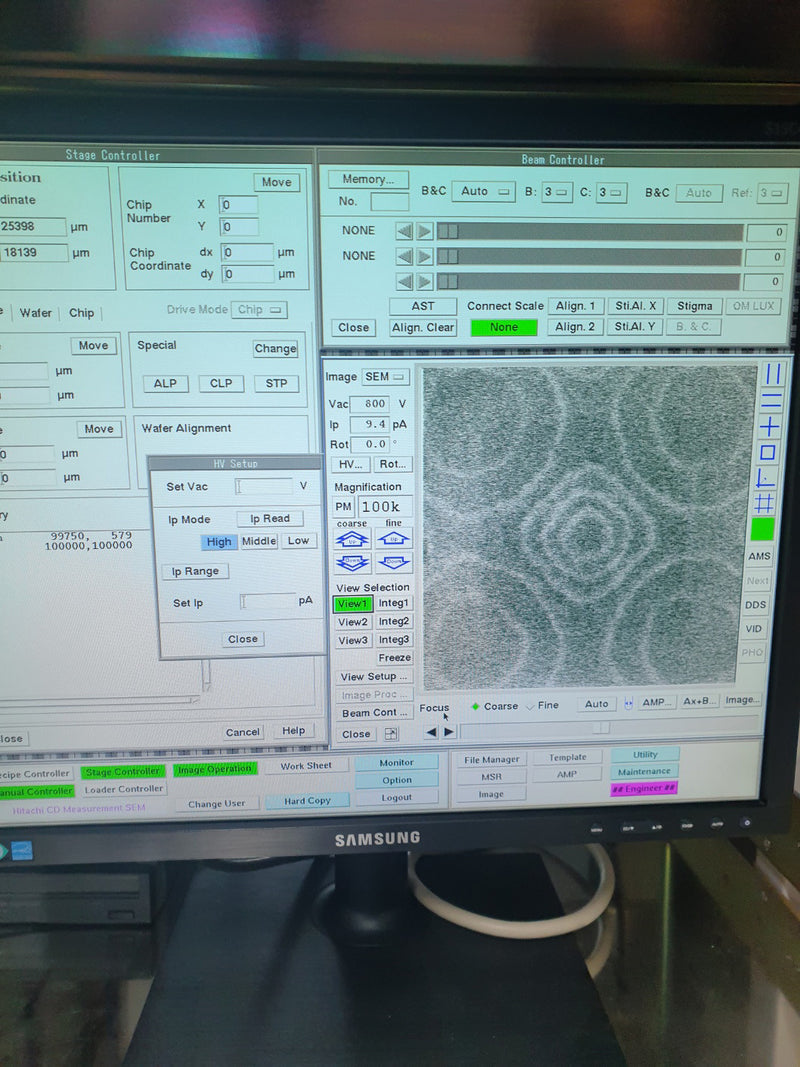
Task: Select the grid overlay icon
Action: click(x=763, y=501)
